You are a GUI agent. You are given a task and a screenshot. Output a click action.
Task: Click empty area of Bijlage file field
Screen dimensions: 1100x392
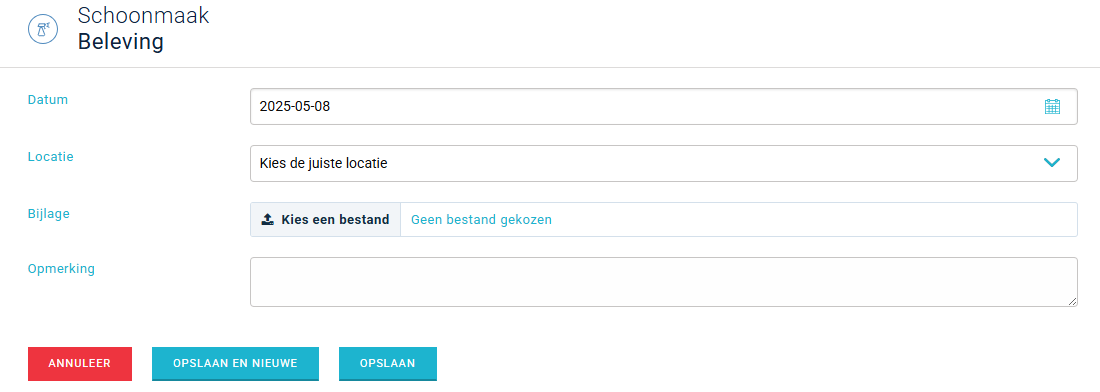coord(814,219)
